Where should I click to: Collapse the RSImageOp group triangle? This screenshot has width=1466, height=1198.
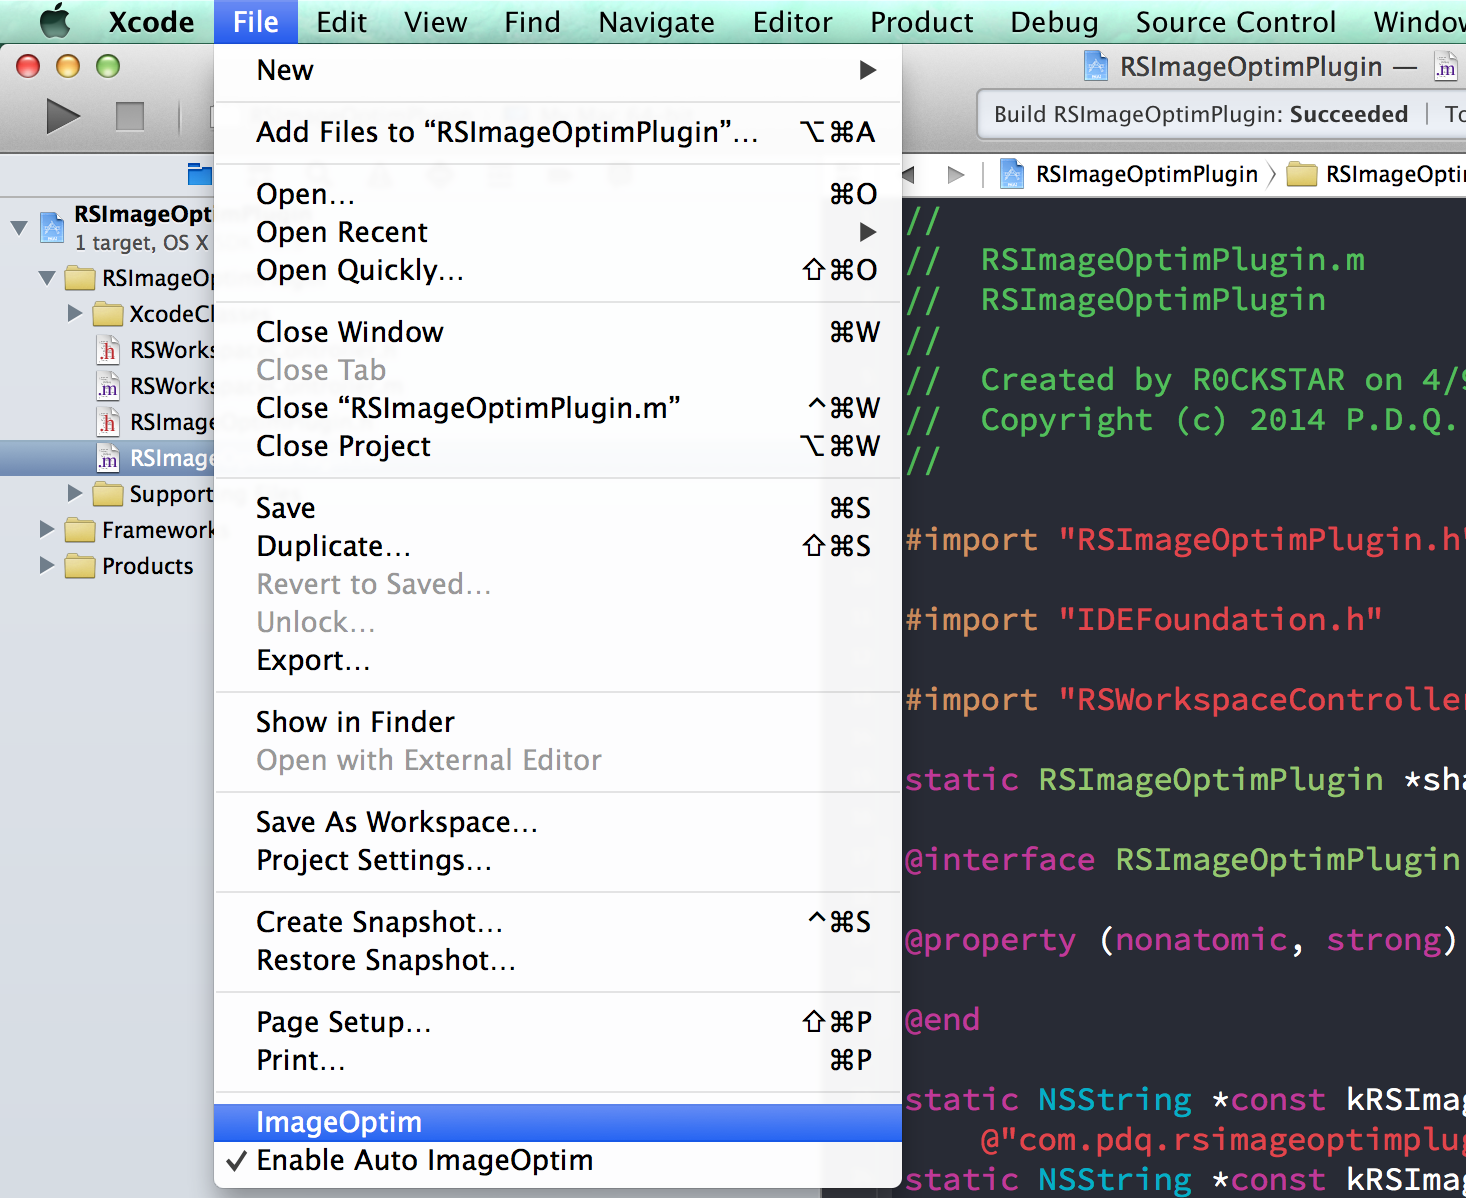[x=47, y=278]
